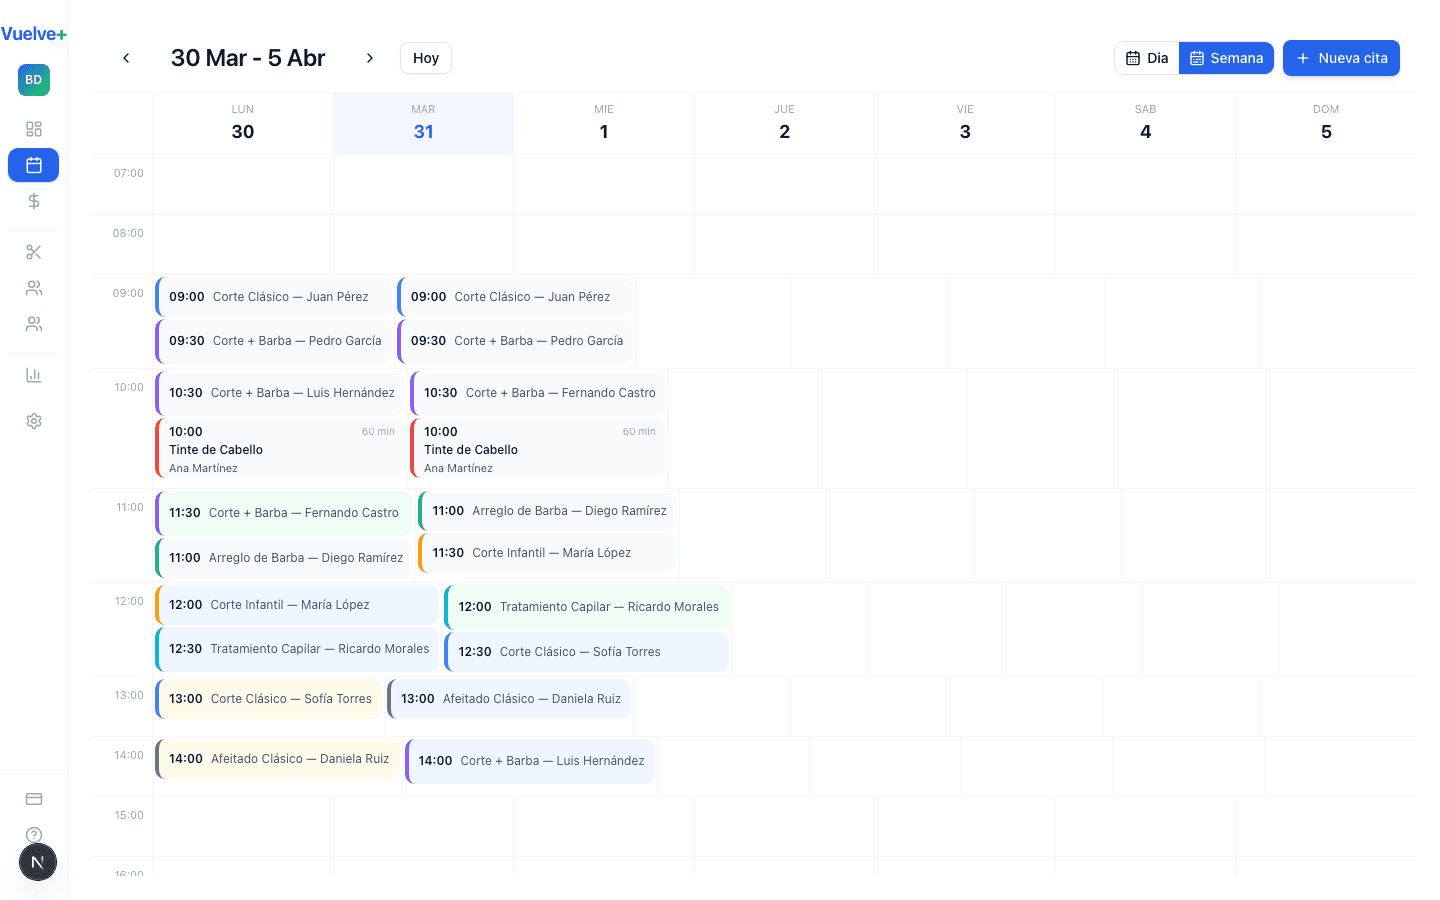The height and width of the screenshot is (900, 1440).
Task: Open the scissors services icon
Action: pyautogui.click(x=34, y=252)
